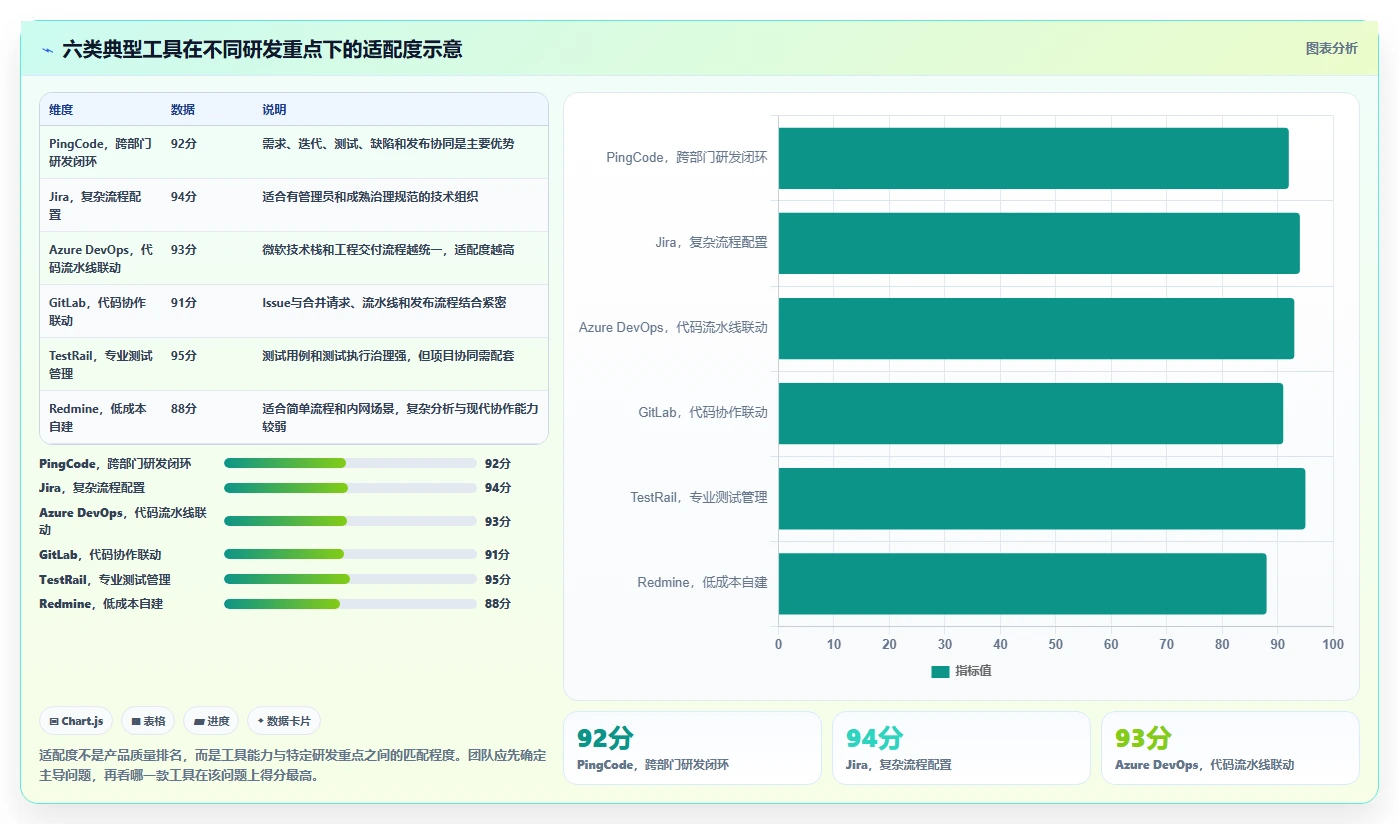Click the TestRail progress bar at 95分
Image resolution: width=1399 pixels, height=824 pixels.
click(x=350, y=579)
